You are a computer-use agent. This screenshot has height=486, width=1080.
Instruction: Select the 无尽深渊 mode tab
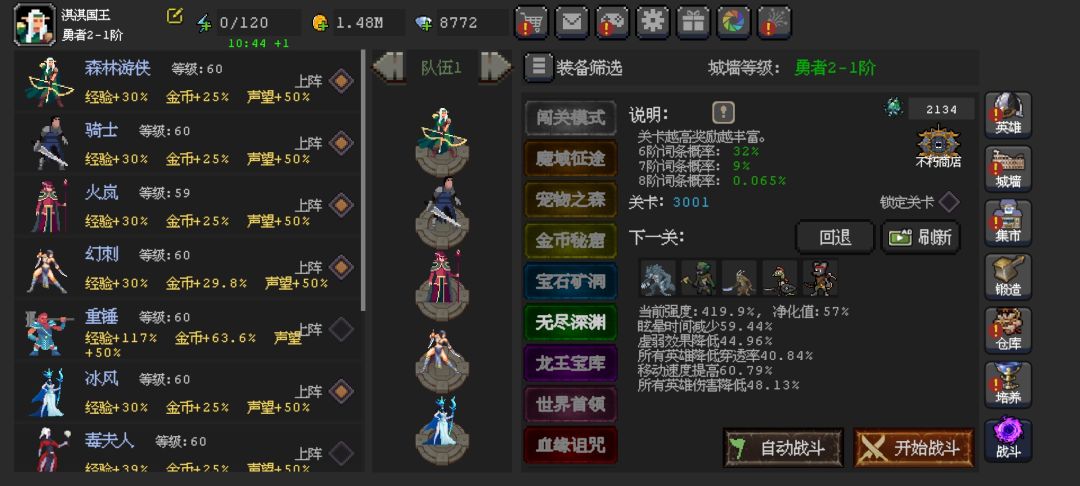(x=570, y=322)
